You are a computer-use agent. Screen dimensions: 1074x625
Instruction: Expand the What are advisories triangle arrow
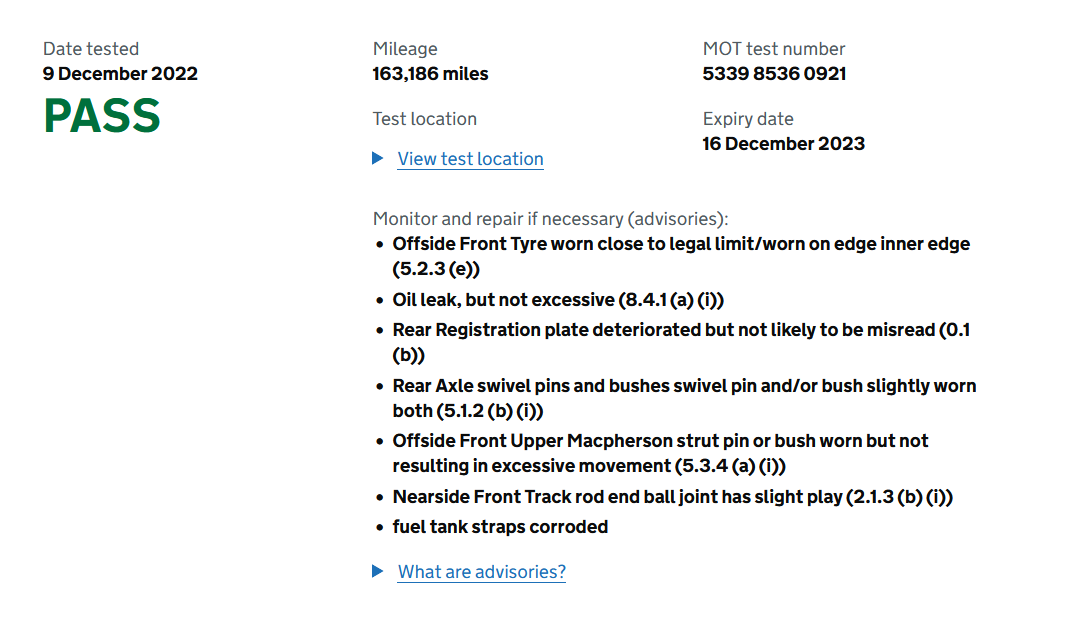point(377,571)
